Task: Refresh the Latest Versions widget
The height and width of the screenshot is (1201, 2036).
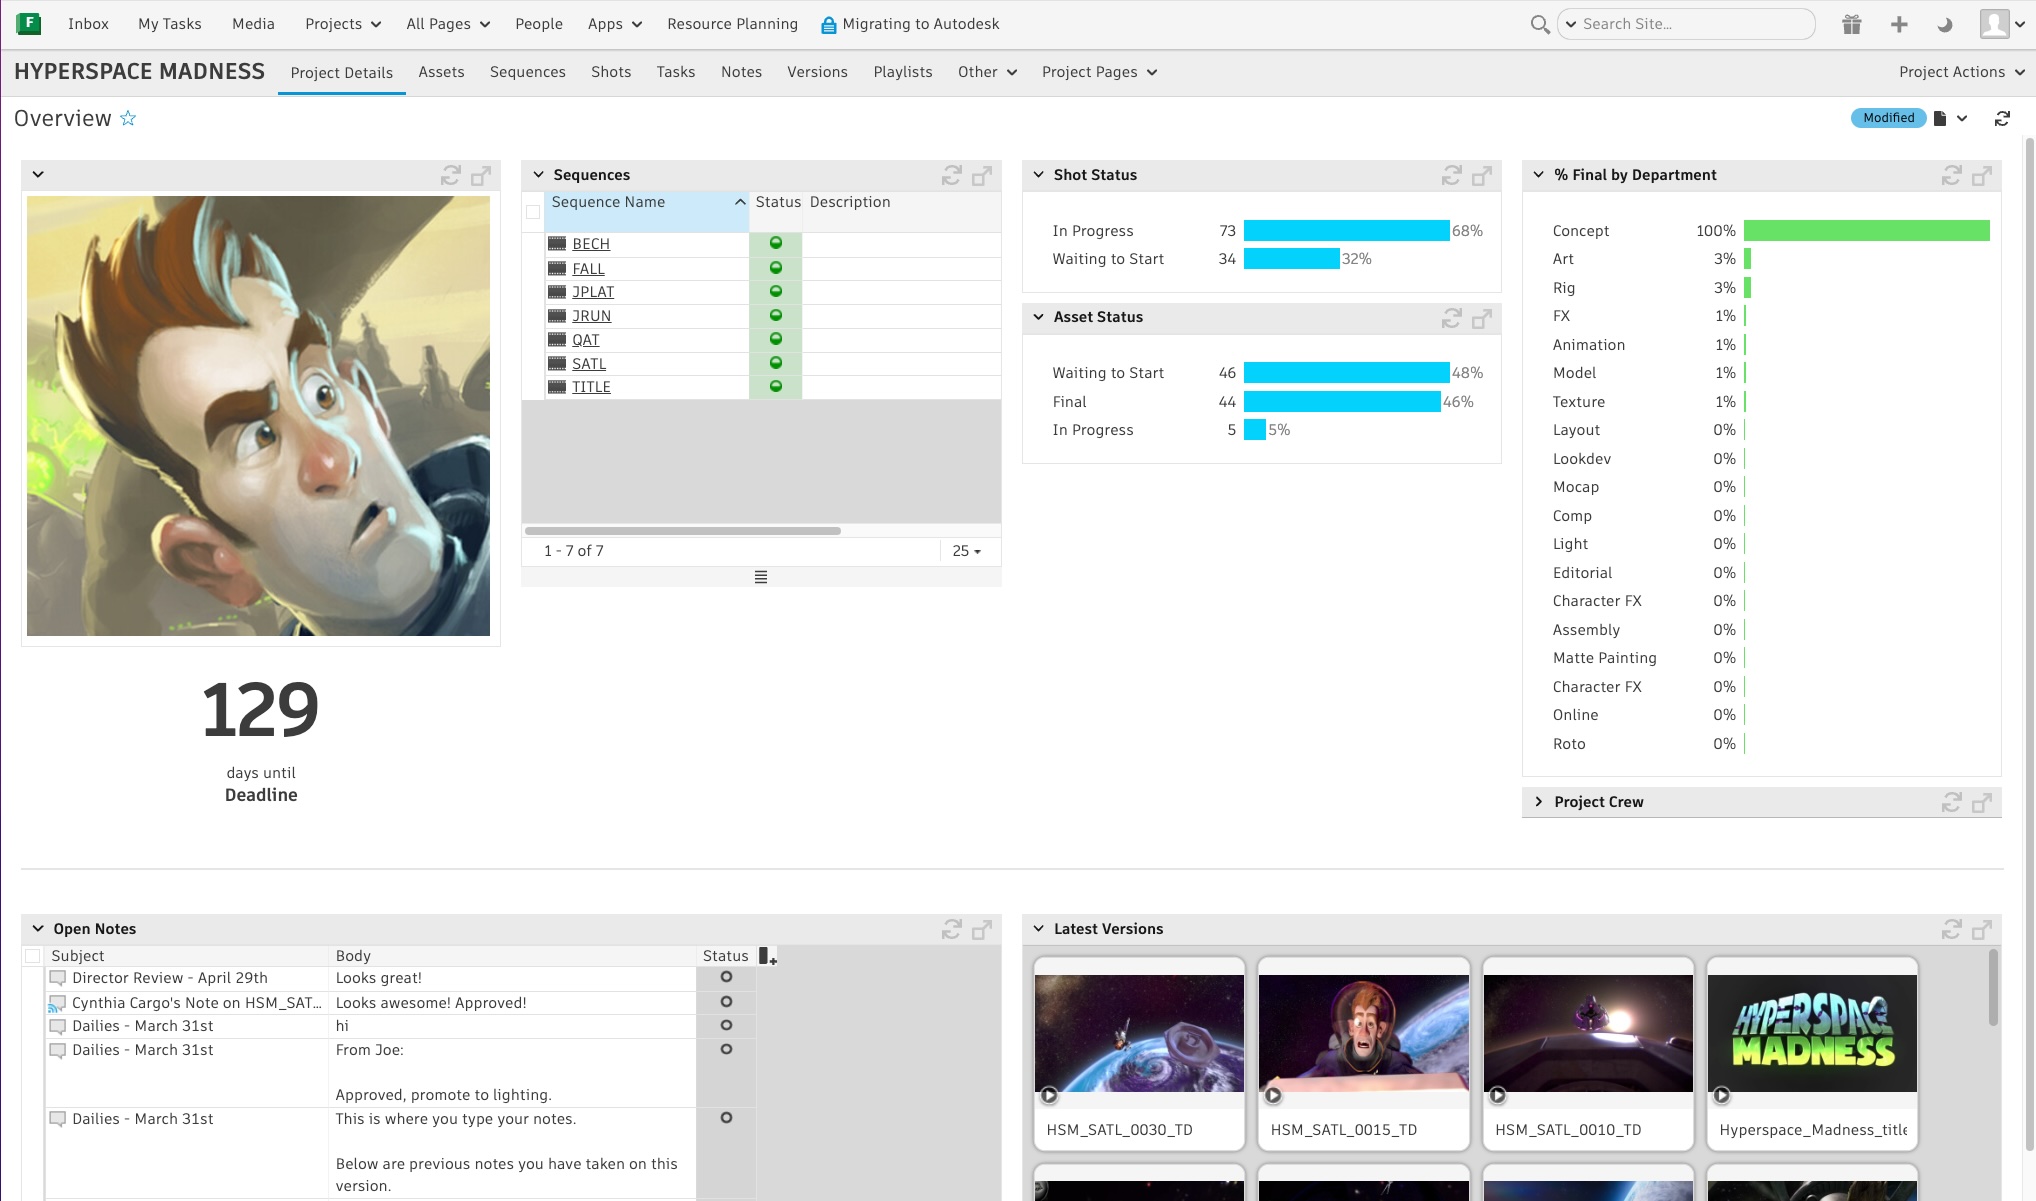Action: pos(1952,929)
